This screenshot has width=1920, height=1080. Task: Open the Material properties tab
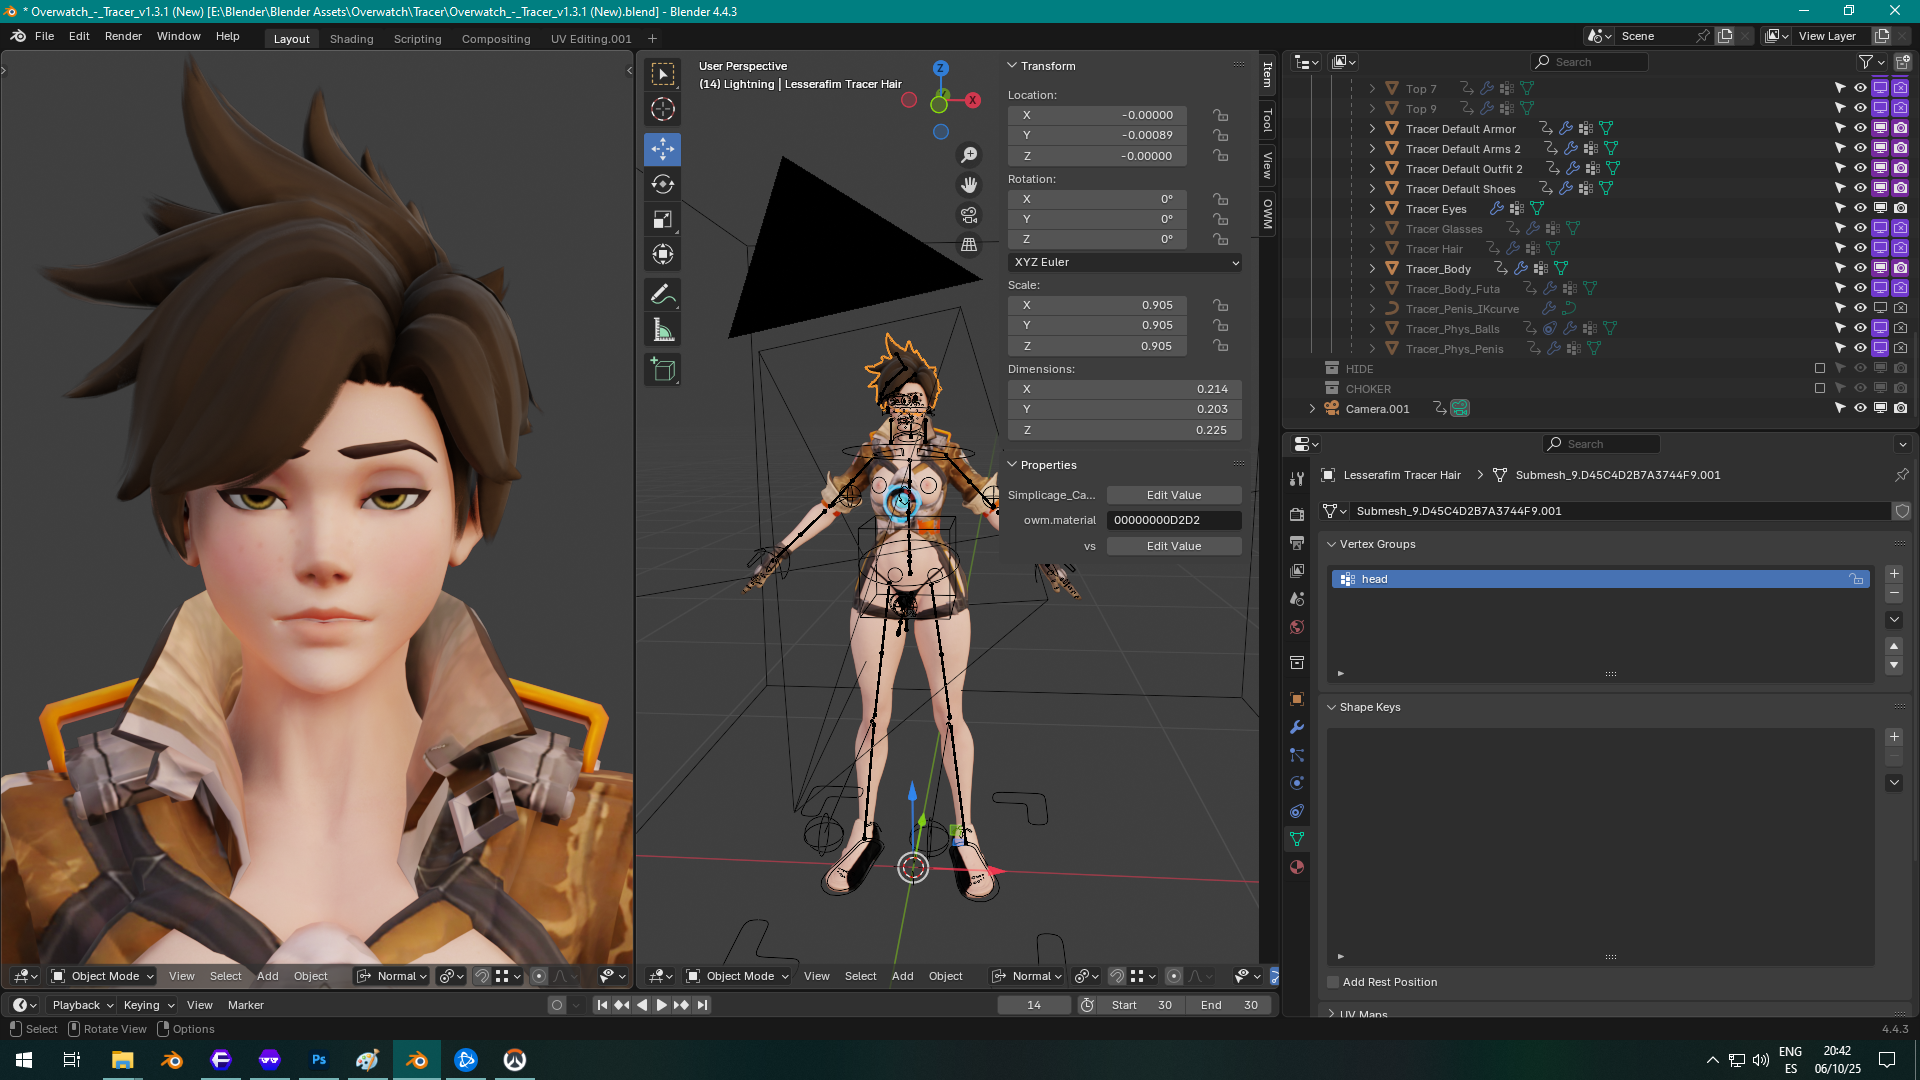1297,867
